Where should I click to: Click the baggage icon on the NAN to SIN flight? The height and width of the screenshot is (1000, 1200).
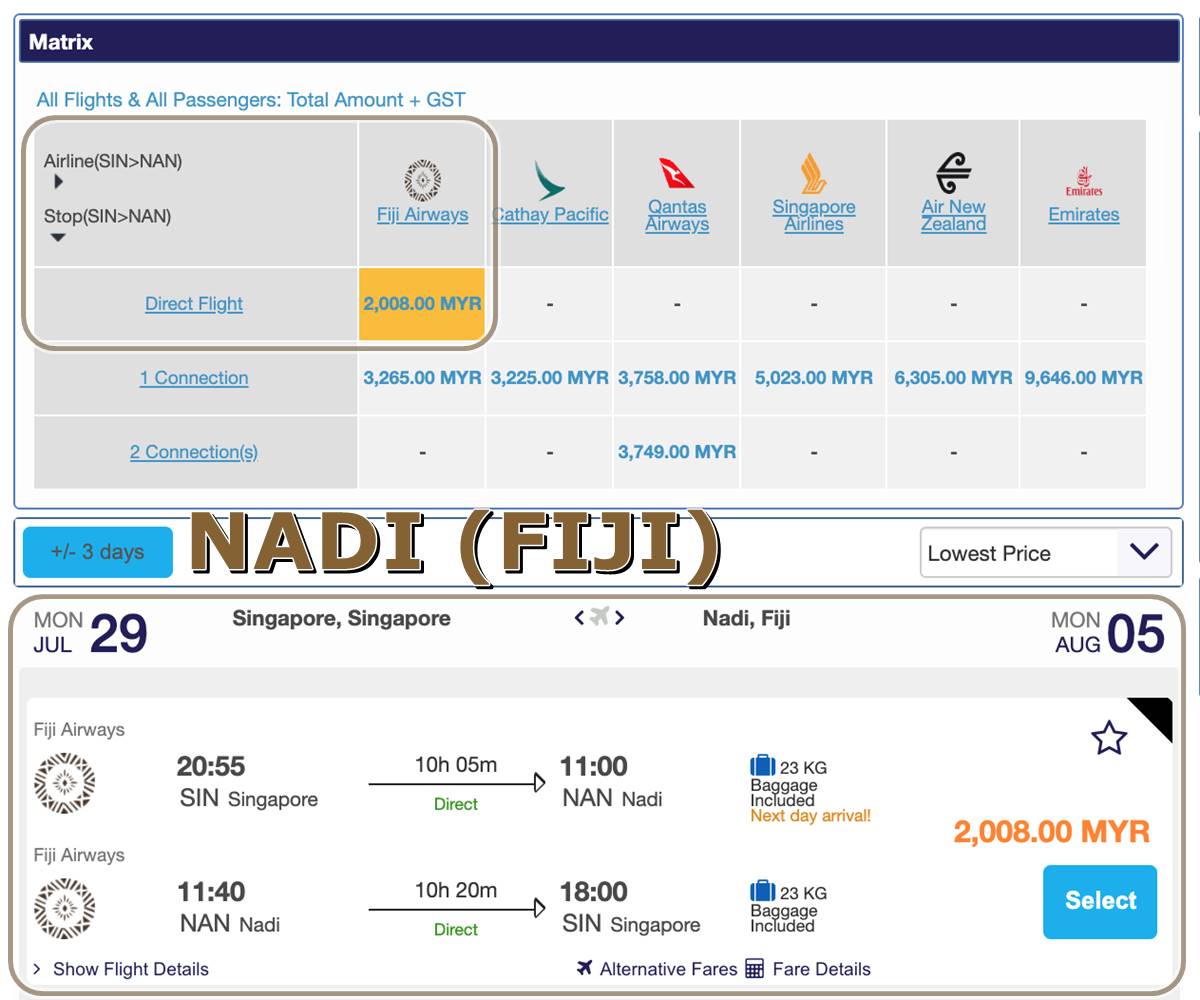tap(763, 892)
